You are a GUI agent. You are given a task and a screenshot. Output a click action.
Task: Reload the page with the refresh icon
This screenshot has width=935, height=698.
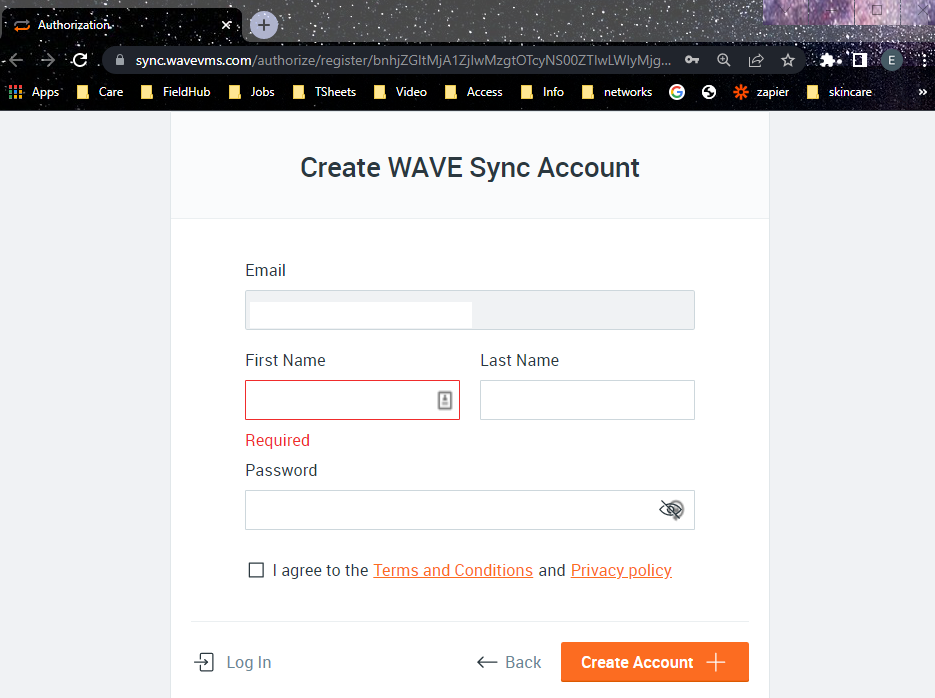coord(80,60)
